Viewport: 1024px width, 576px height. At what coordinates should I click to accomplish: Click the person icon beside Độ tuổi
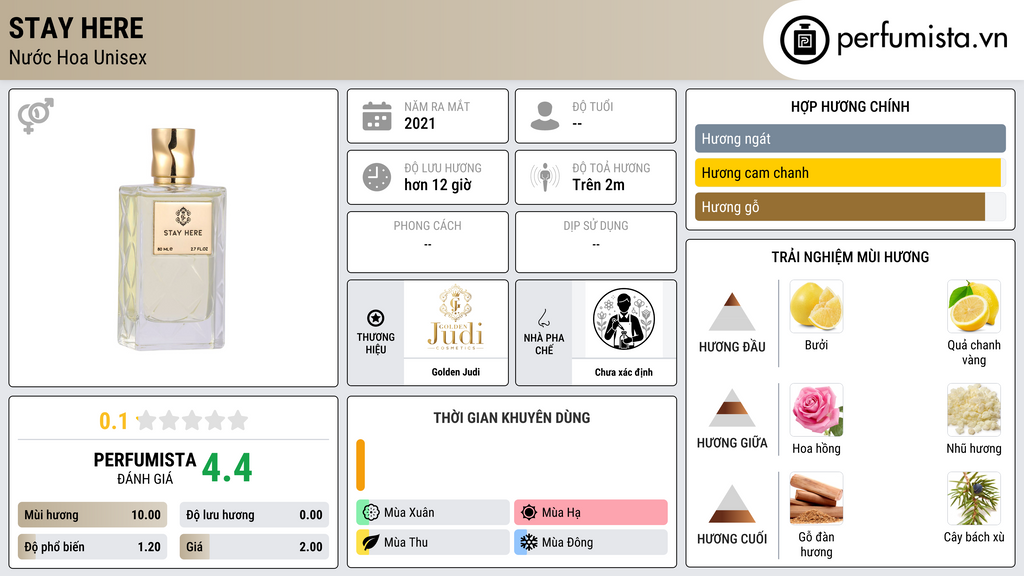click(545, 116)
